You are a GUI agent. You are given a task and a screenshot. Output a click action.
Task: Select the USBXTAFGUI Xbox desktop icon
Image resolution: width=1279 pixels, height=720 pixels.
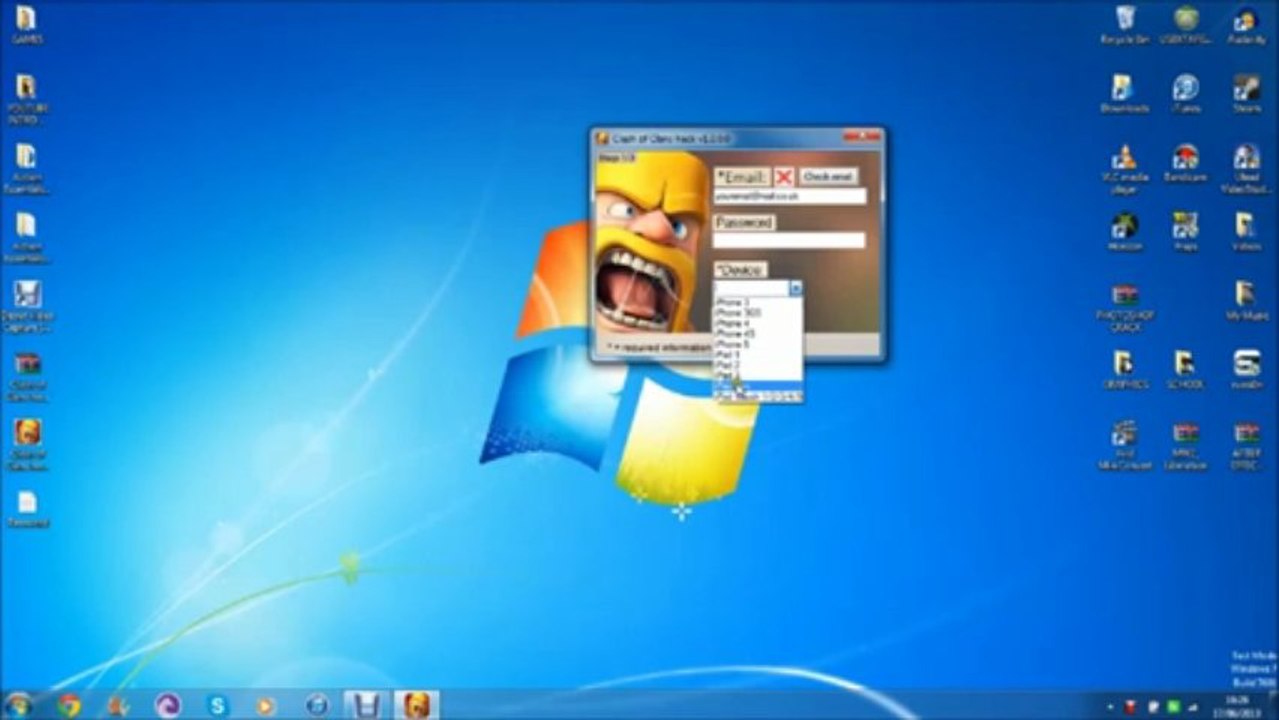coord(1186,25)
